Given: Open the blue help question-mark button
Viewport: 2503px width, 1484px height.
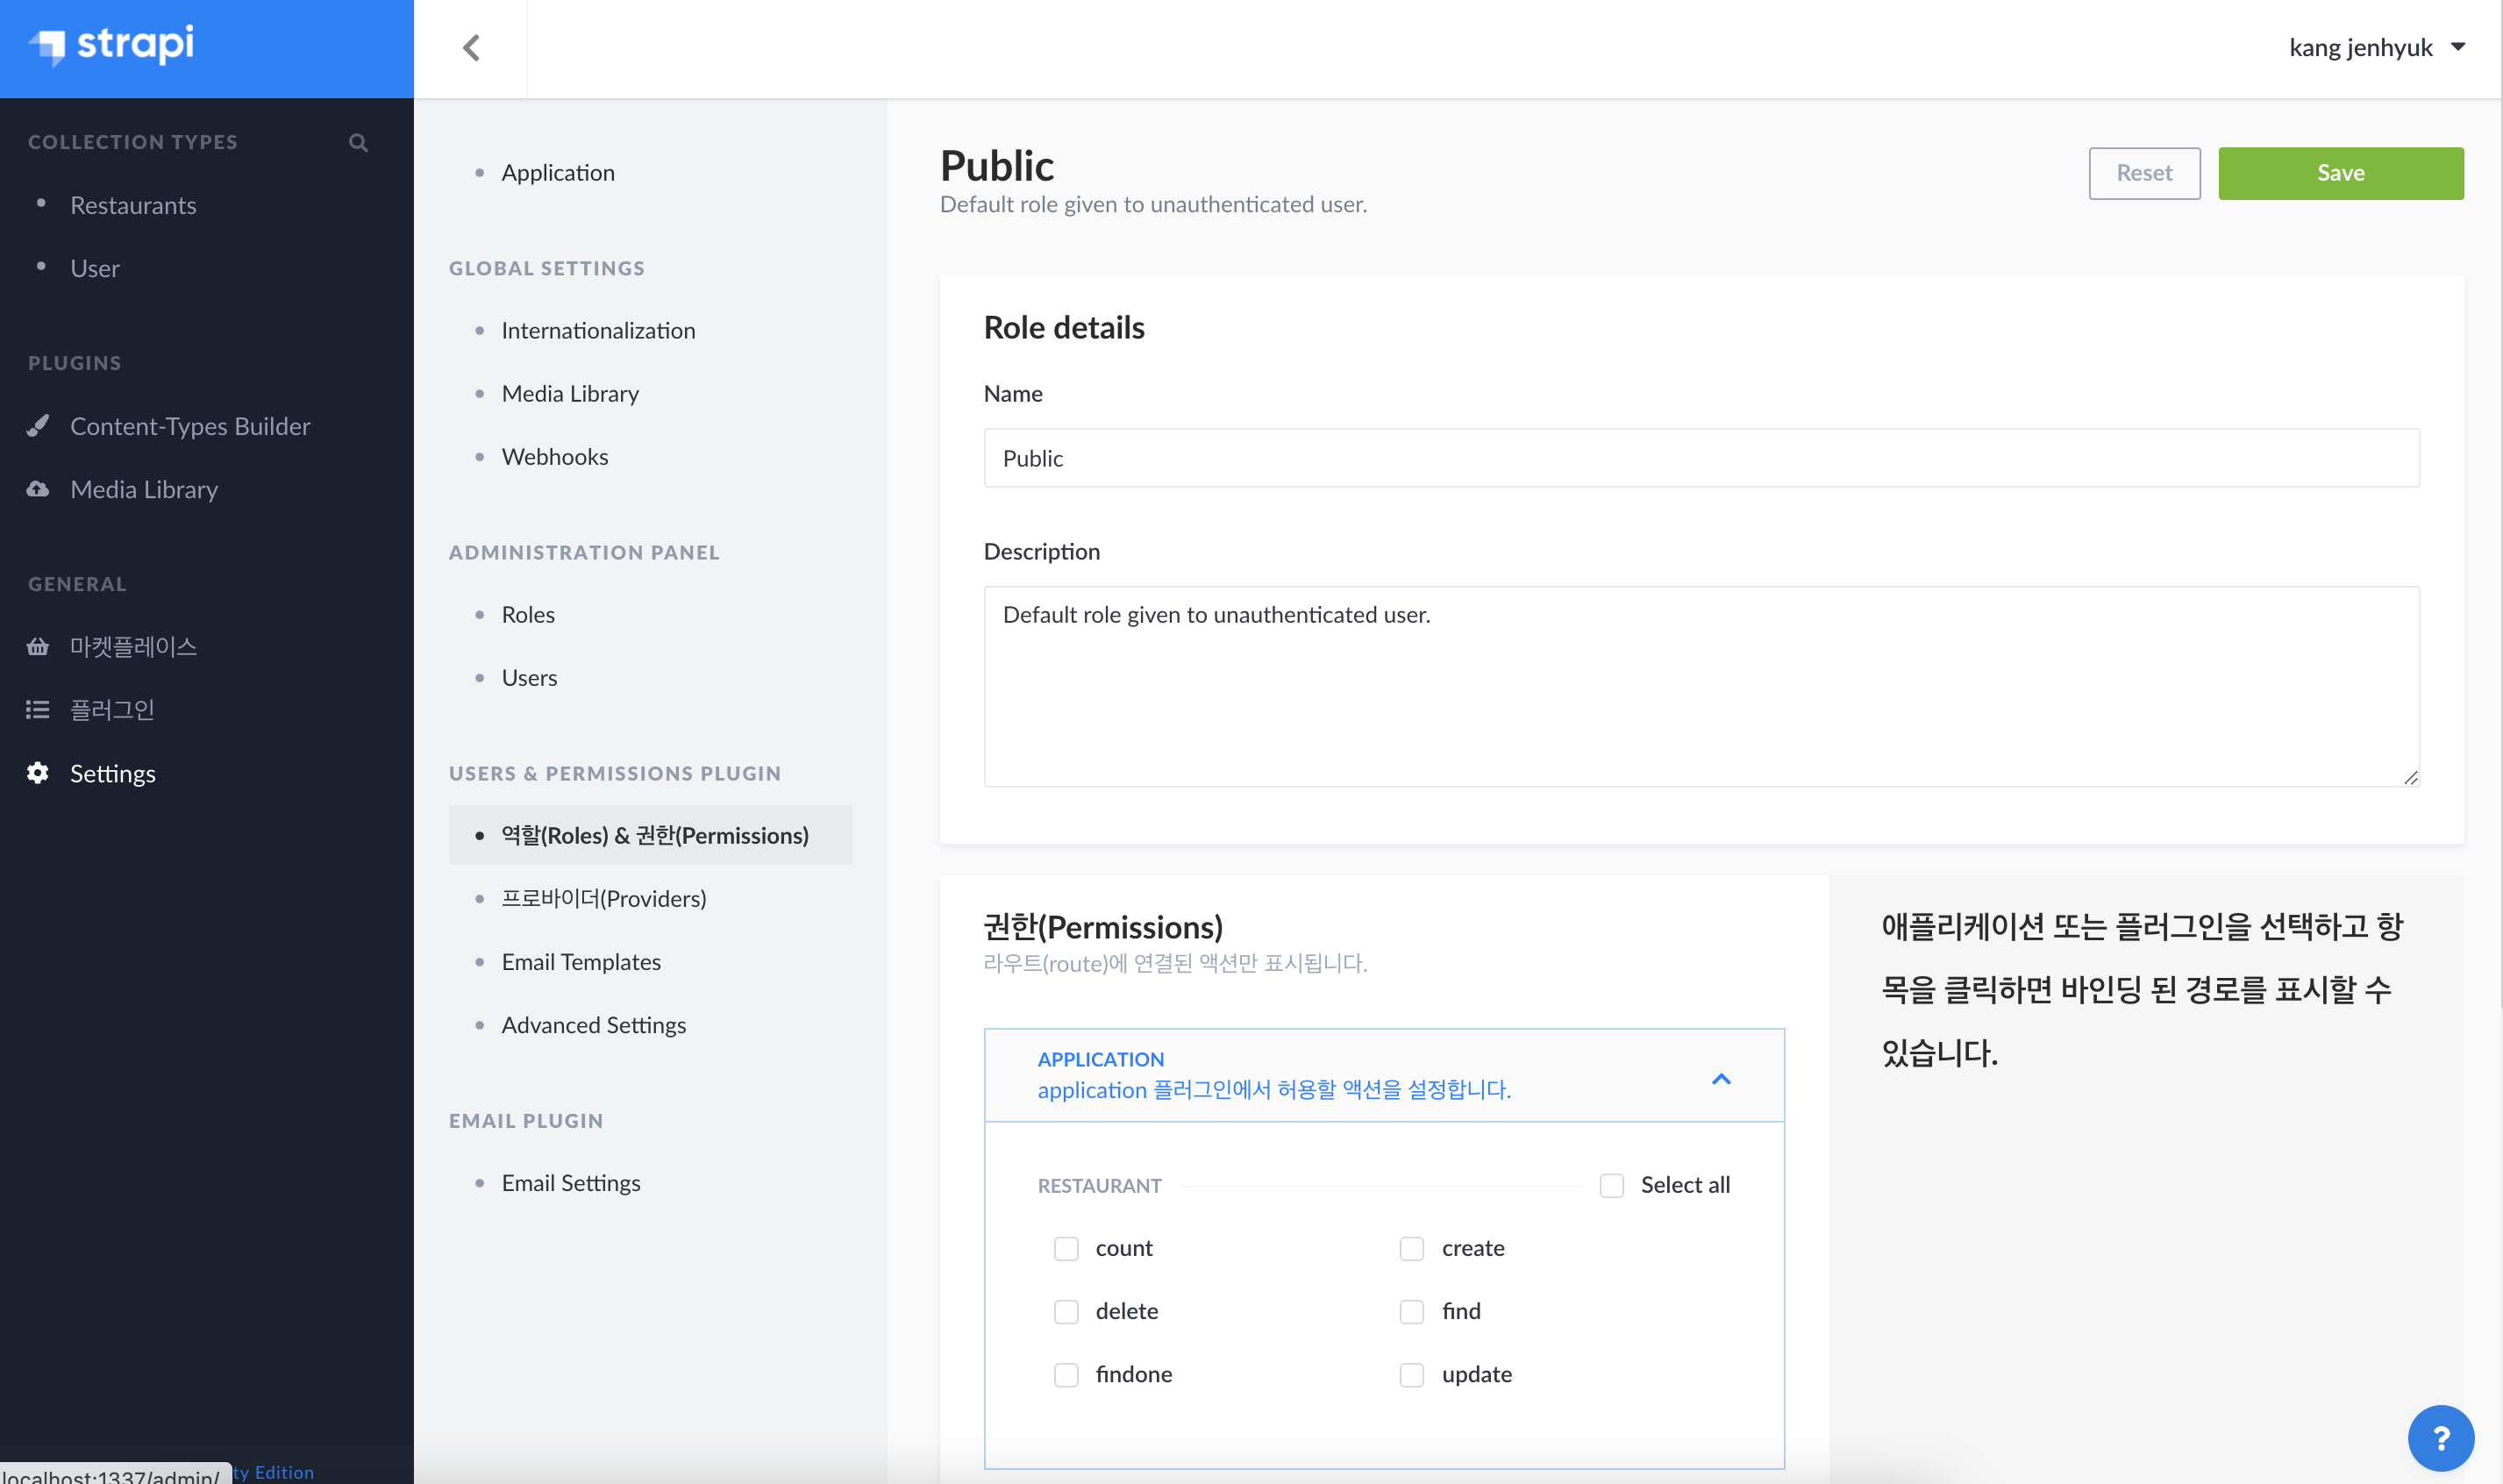Looking at the screenshot, I should point(2440,1439).
